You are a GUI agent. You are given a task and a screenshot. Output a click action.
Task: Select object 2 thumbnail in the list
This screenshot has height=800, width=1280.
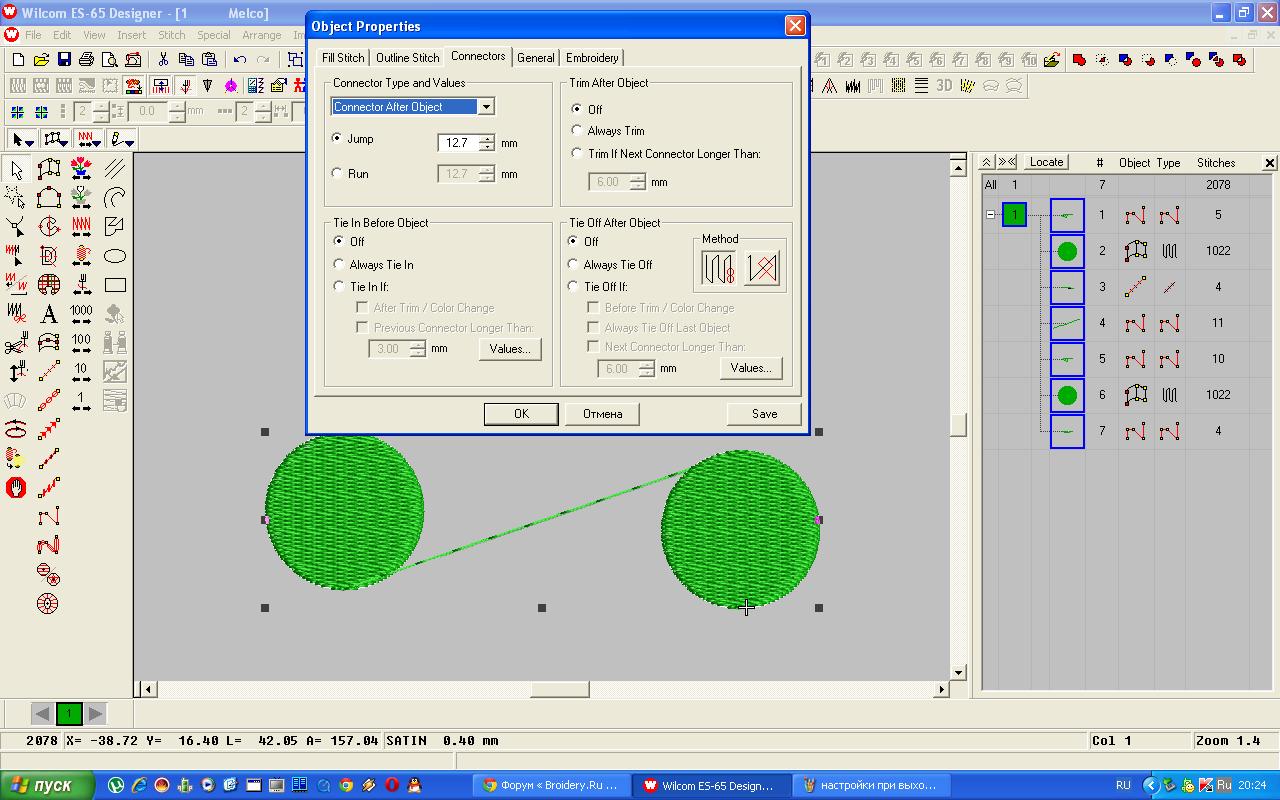[1067, 251]
